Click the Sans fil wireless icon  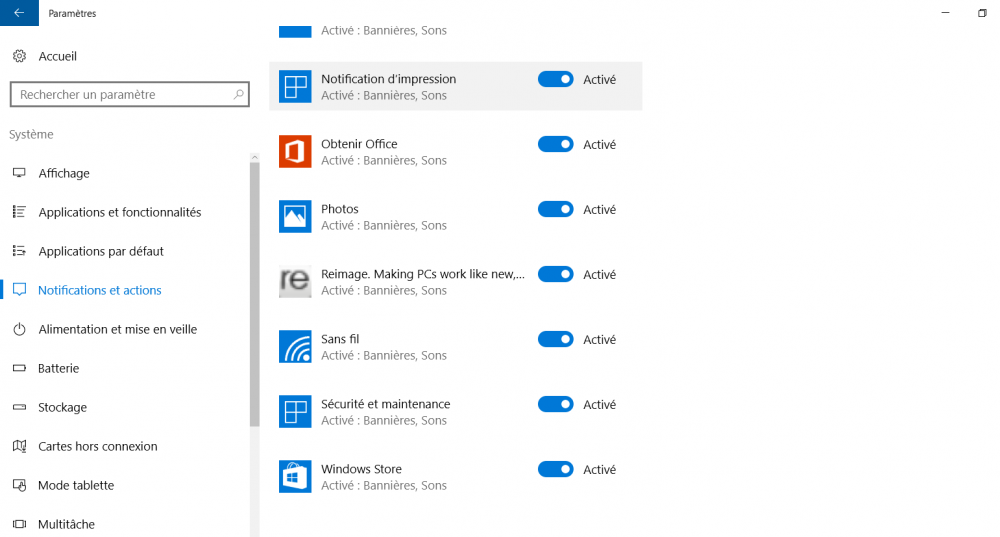coord(295,346)
